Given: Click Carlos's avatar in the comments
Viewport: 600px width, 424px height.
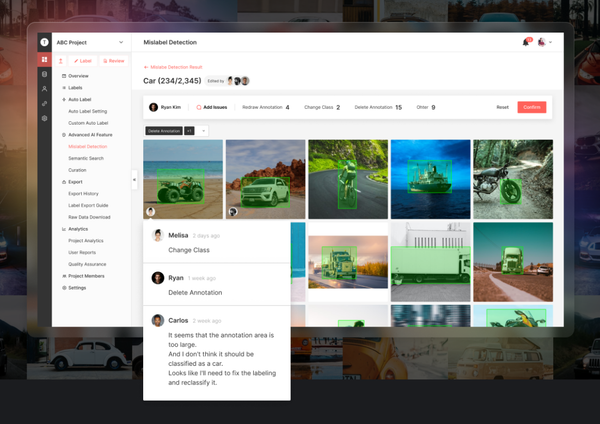Looking at the screenshot, I should coord(158,320).
